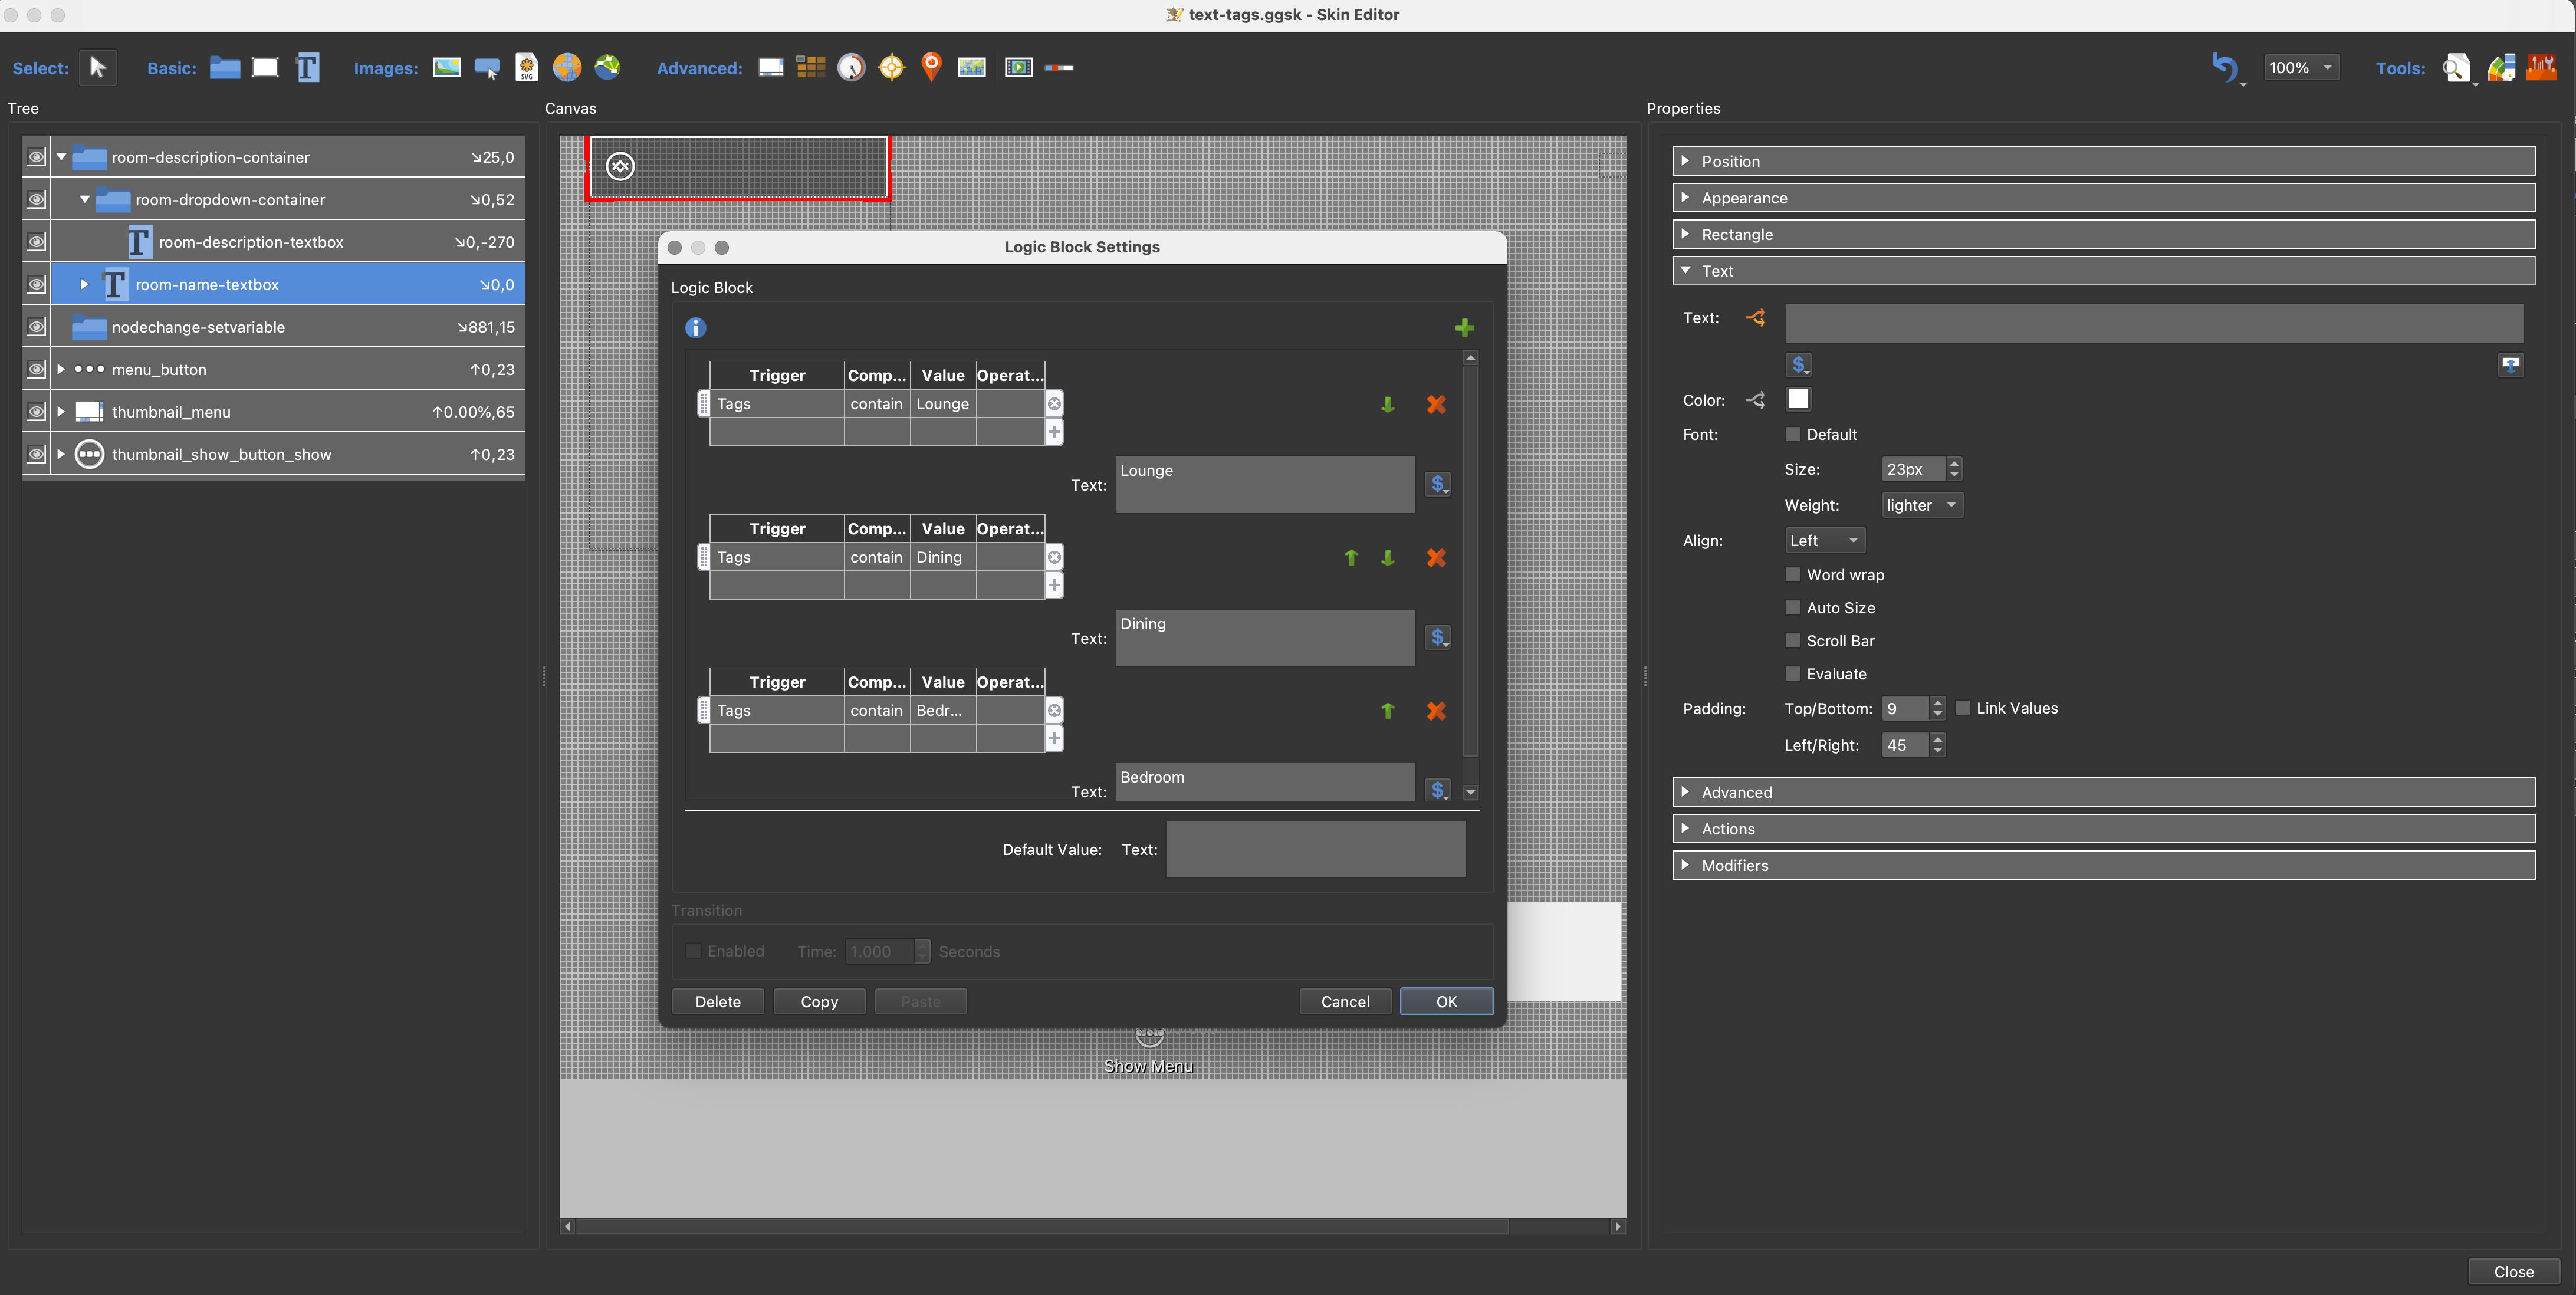Click Copy logic block button
The image size is (2576, 1295).
(819, 1001)
